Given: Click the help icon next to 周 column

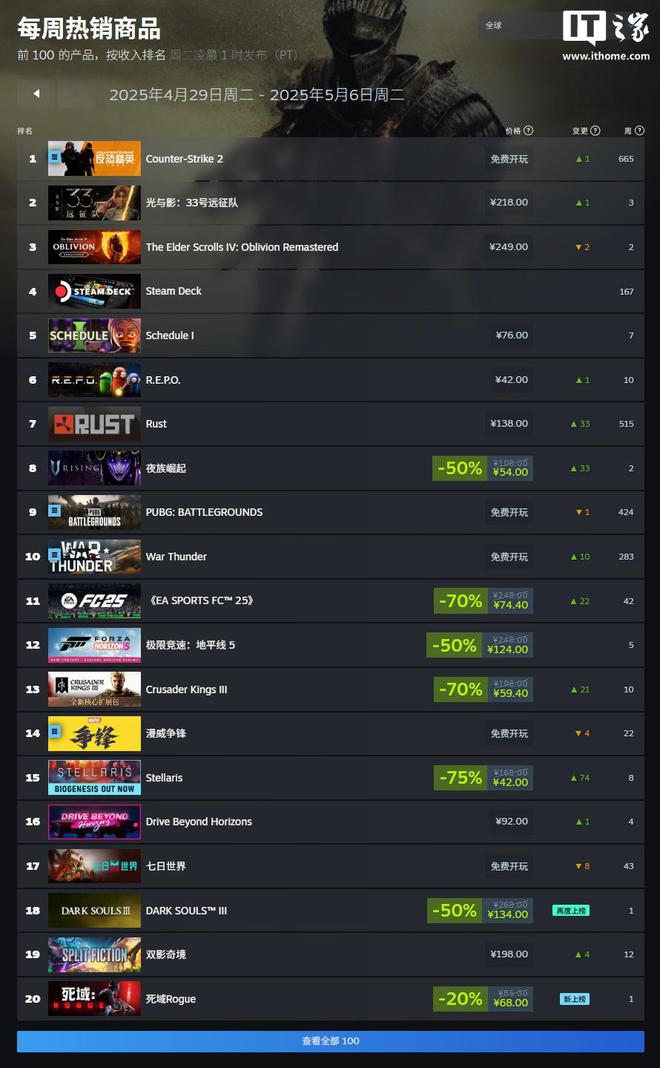Looking at the screenshot, I should point(639,131).
